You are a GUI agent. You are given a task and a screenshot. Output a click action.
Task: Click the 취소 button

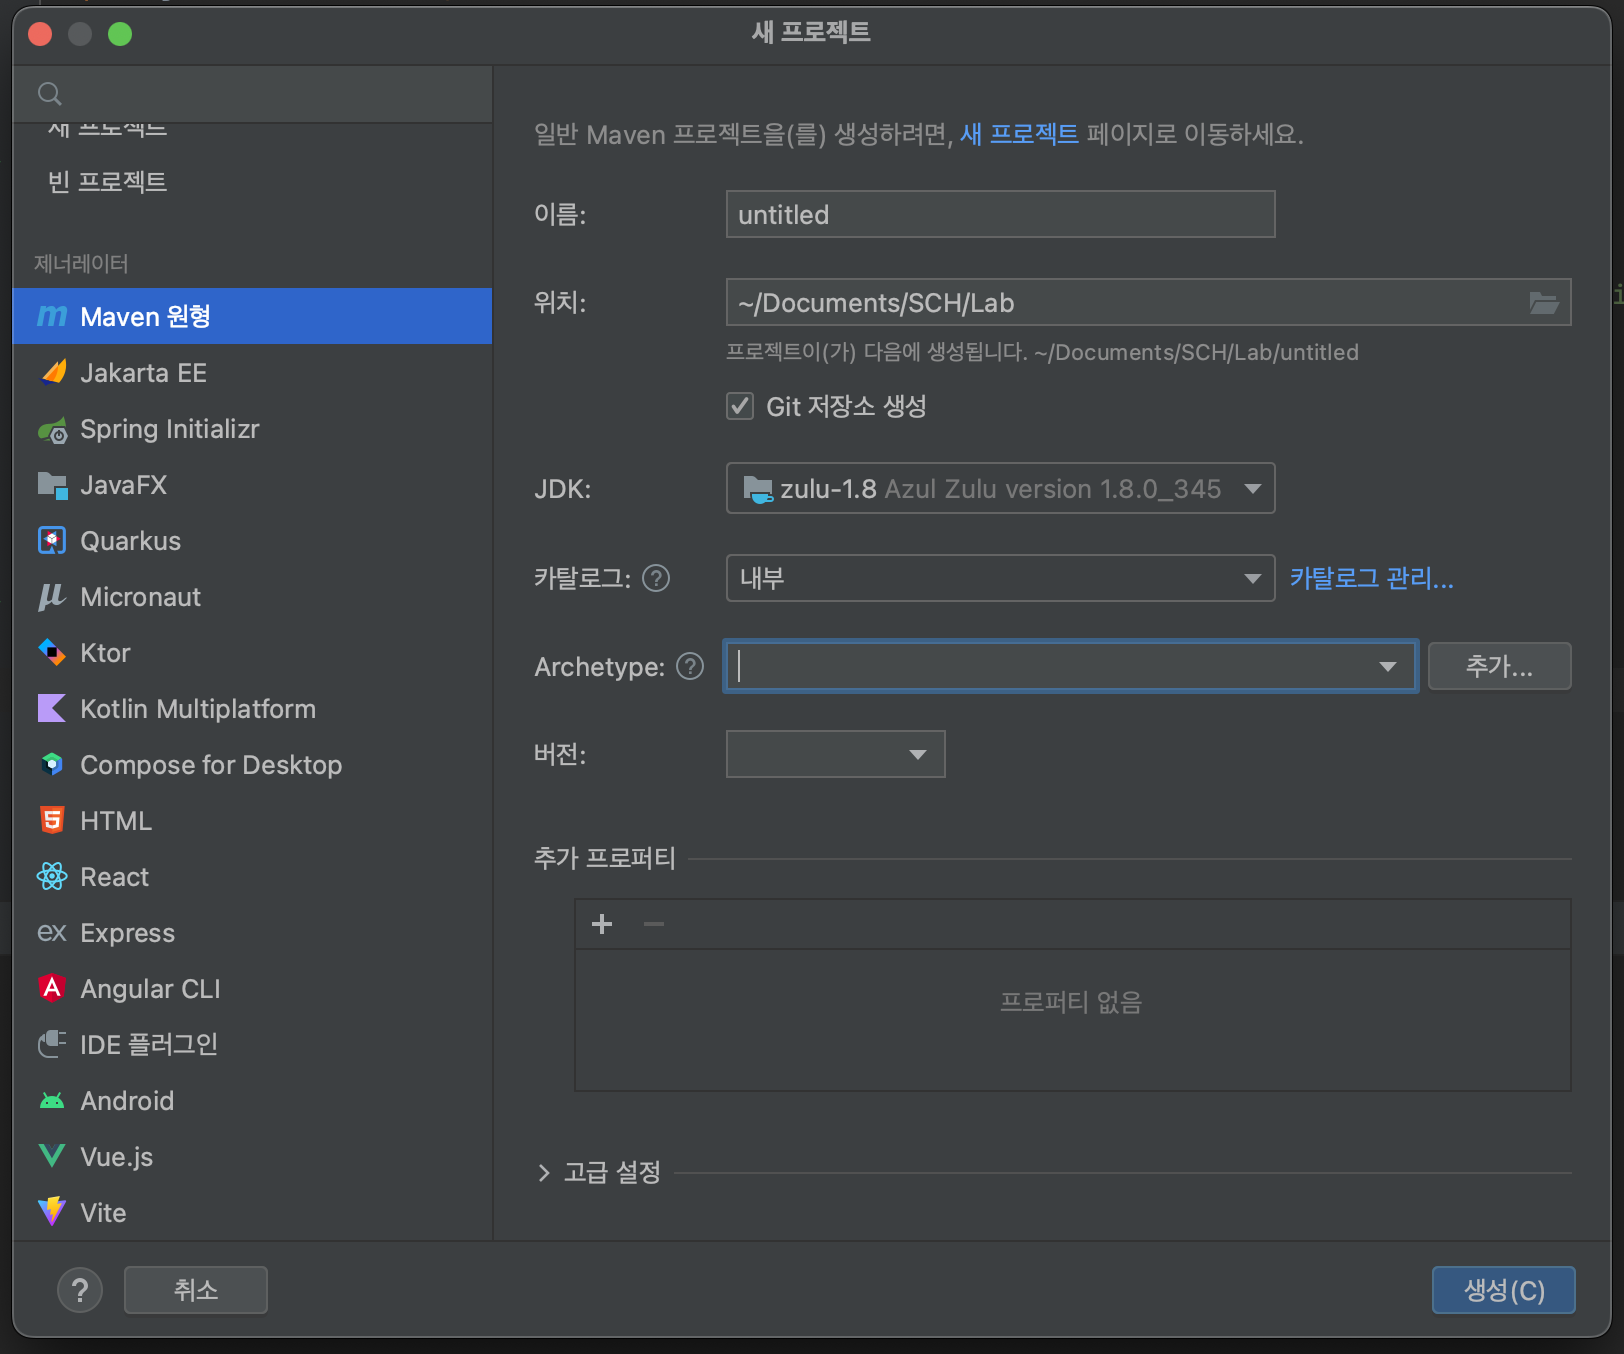coord(196,1290)
